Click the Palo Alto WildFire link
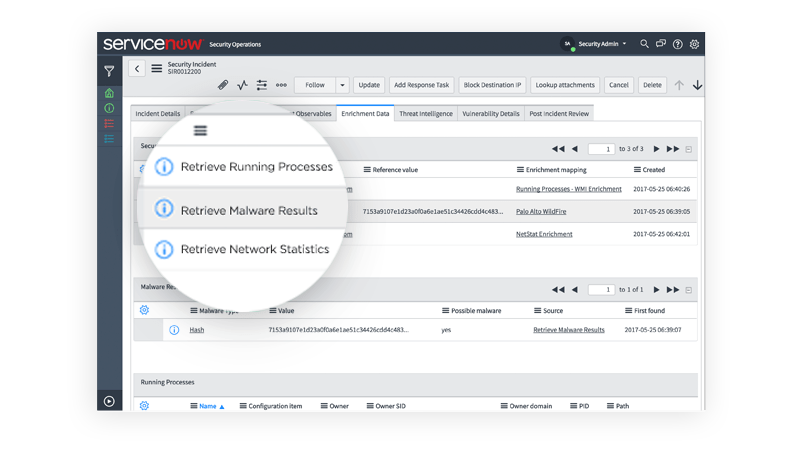This screenshot has width=800, height=457. (543, 211)
